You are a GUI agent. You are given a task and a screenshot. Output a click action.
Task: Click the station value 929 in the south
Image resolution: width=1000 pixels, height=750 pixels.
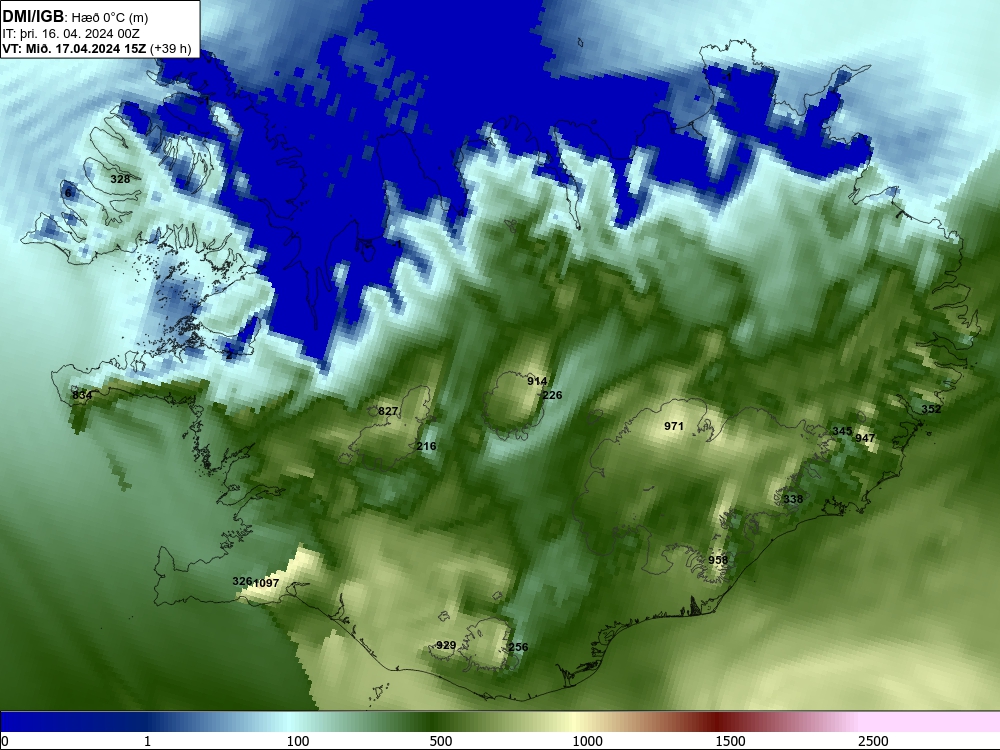[x=446, y=646]
